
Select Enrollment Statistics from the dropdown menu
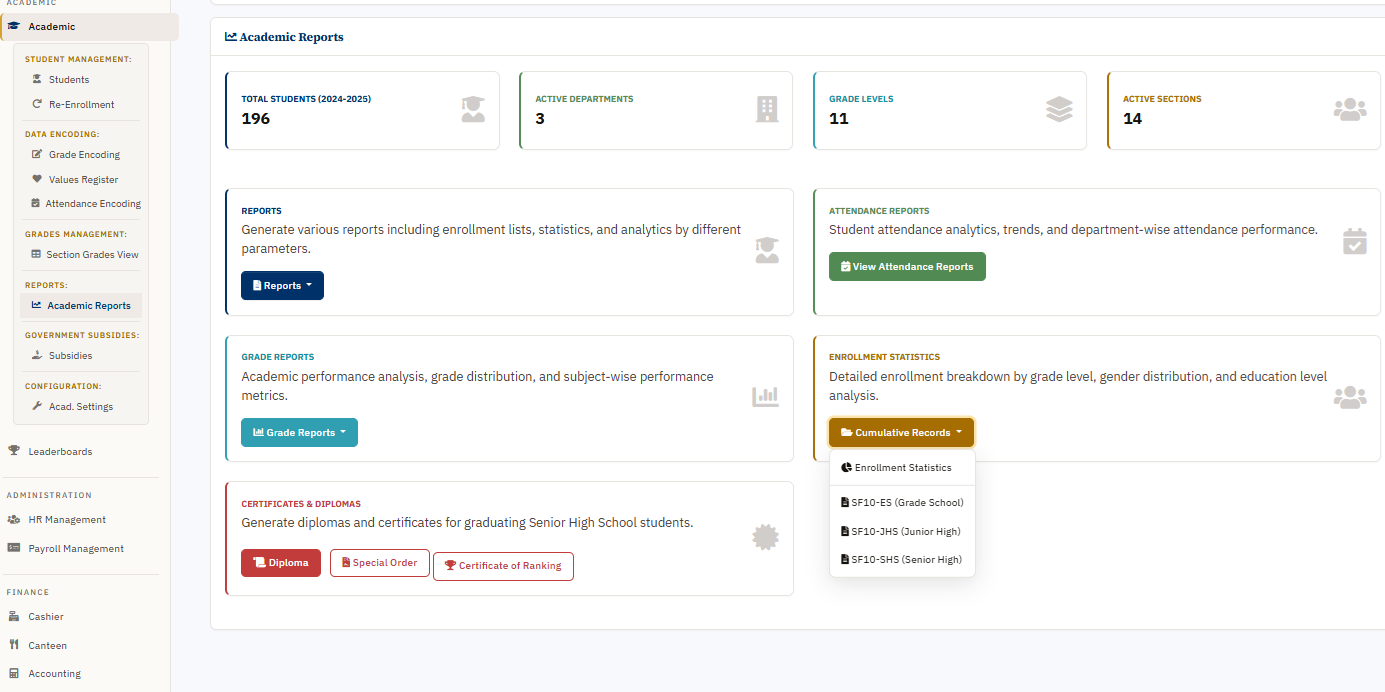(902, 467)
